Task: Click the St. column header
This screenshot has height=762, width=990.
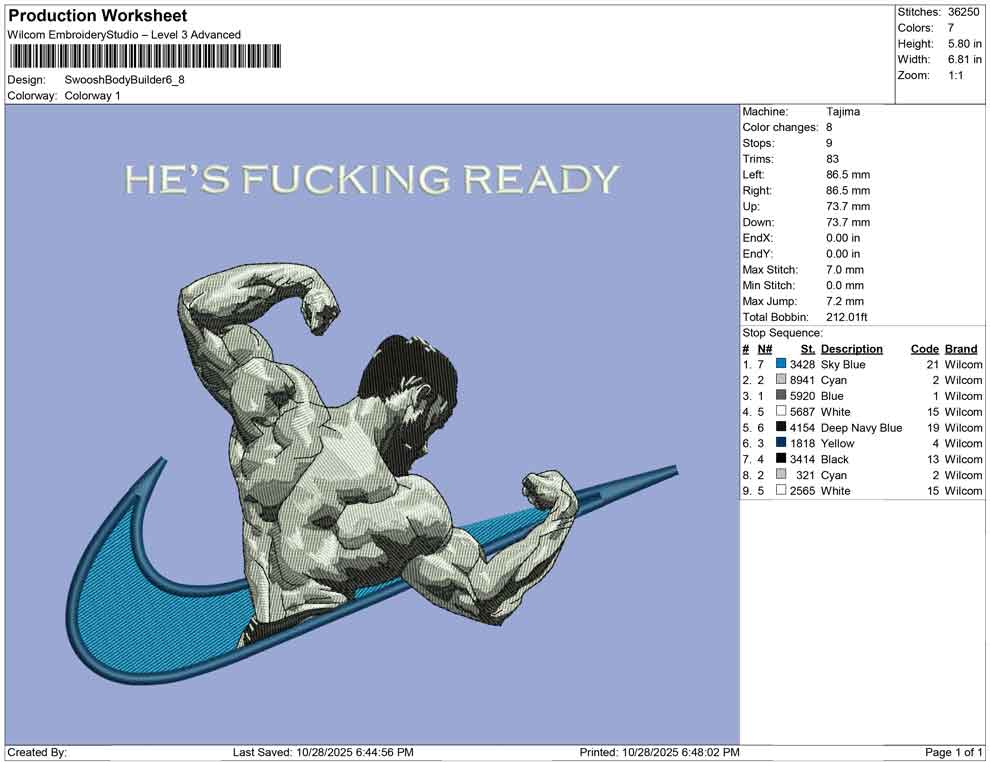Action: pos(807,348)
